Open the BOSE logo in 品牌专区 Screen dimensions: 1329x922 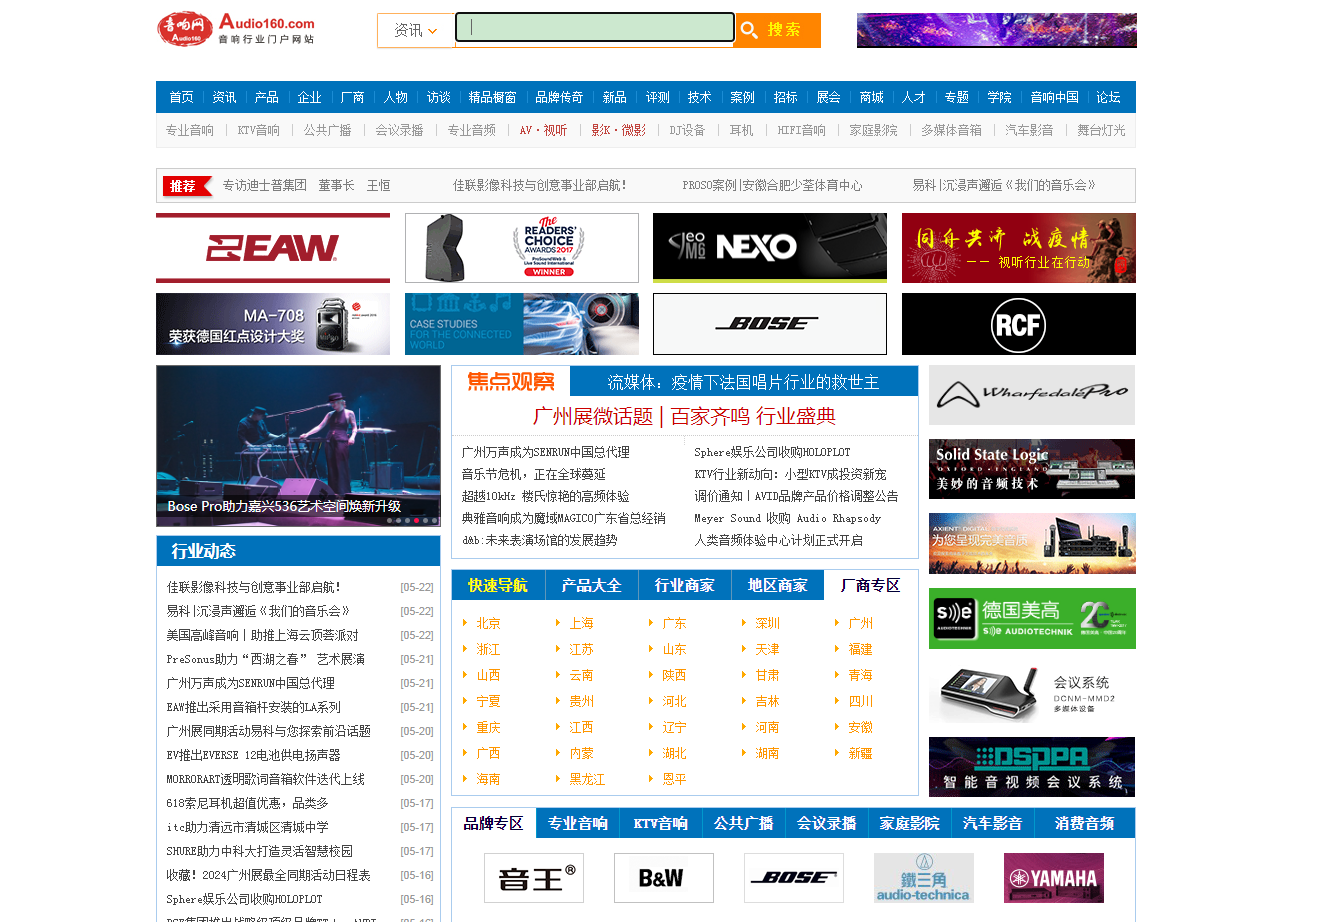794,878
